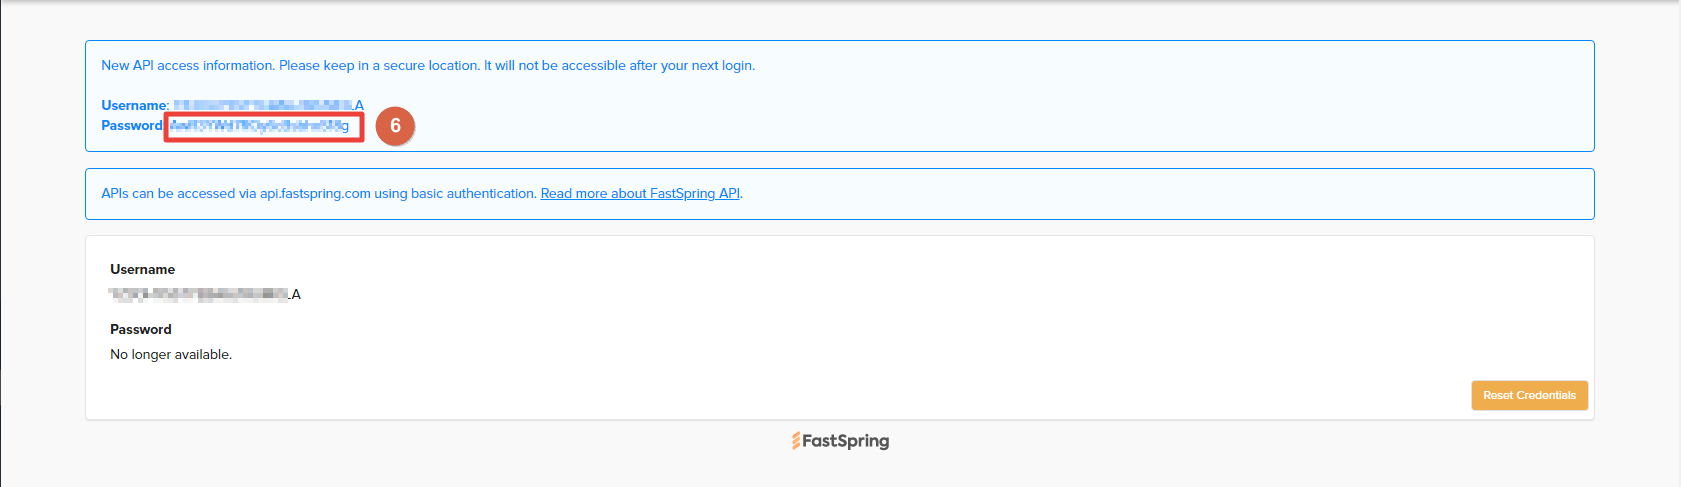
Task: Click the red numbered 6 step badge
Action: tap(395, 125)
